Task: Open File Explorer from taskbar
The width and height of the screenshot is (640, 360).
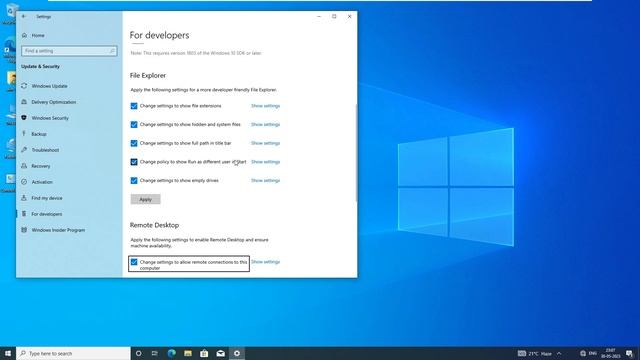Action: [x=188, y=353]
